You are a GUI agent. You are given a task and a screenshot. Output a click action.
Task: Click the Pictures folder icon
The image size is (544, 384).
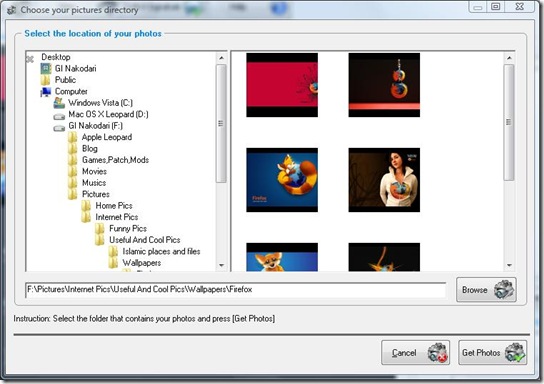pyautogui.click(x=73, y=194)
